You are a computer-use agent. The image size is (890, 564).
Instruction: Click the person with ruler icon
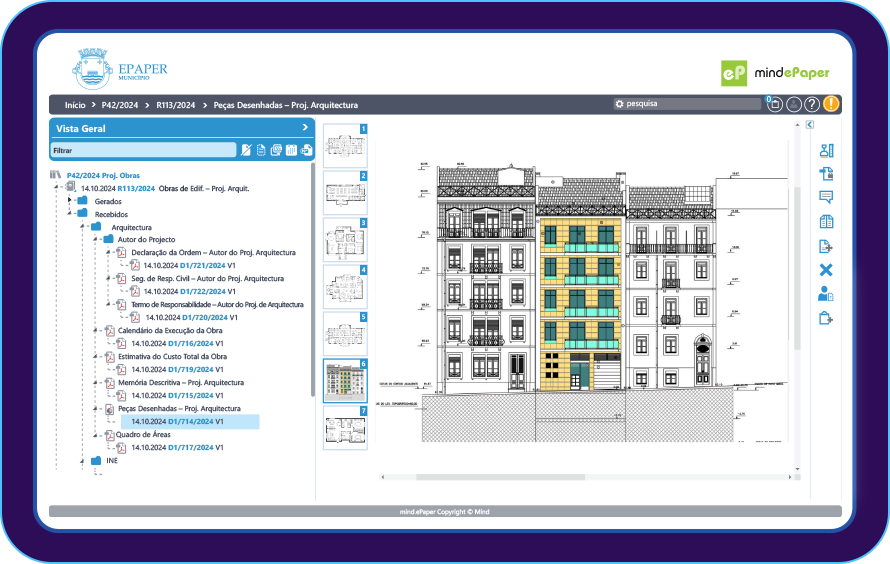coord(826,151)
